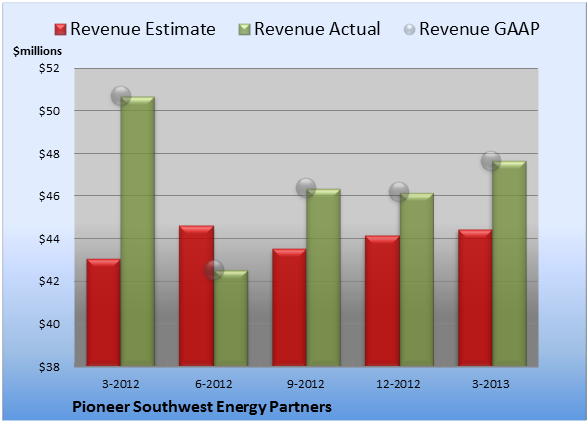588x422 pixels.
Task: Click the $48 y-axis label
Action: tap(49, 154)
